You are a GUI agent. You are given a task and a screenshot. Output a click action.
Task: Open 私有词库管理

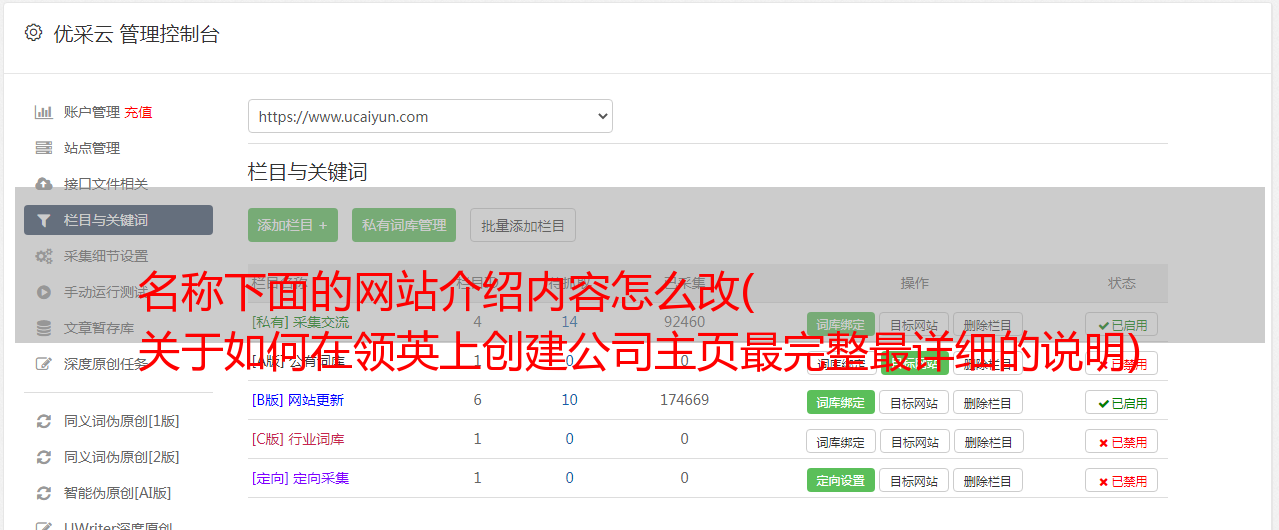click(404, 225)
